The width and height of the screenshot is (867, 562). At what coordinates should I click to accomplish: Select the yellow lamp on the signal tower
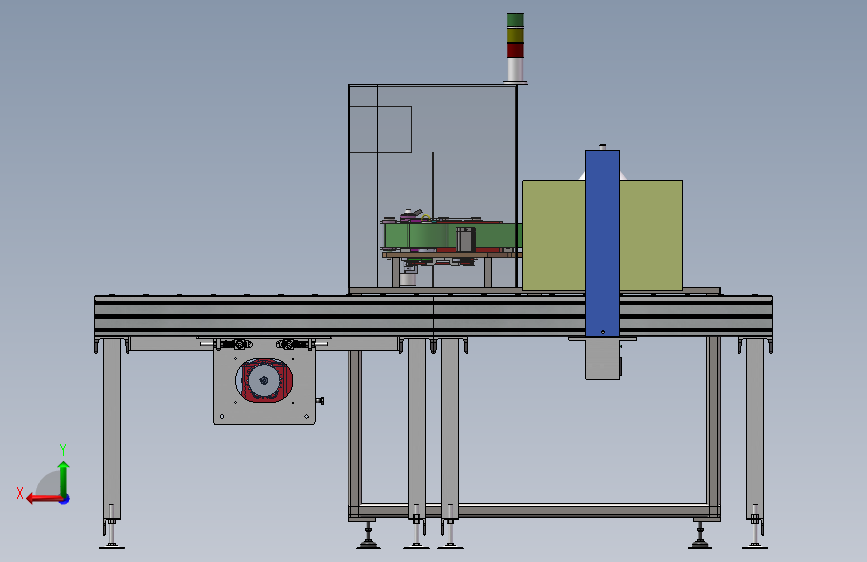pyautogui.click(x=515, y=35)
